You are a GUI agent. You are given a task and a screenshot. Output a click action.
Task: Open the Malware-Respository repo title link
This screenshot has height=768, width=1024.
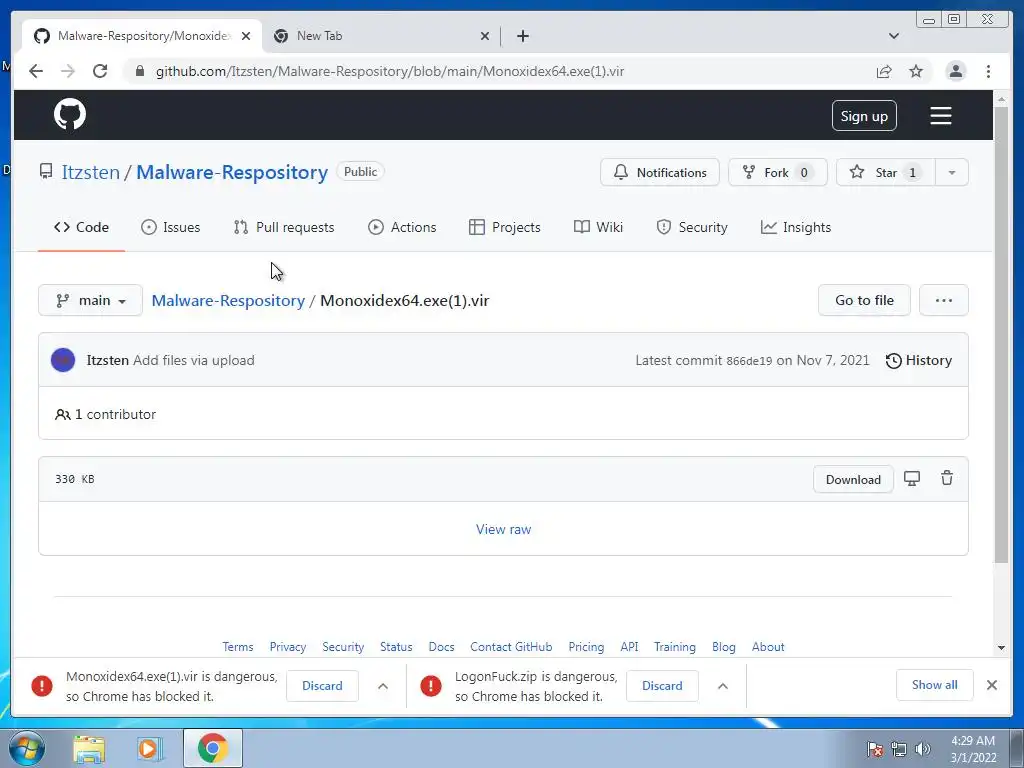coord(232,172)
